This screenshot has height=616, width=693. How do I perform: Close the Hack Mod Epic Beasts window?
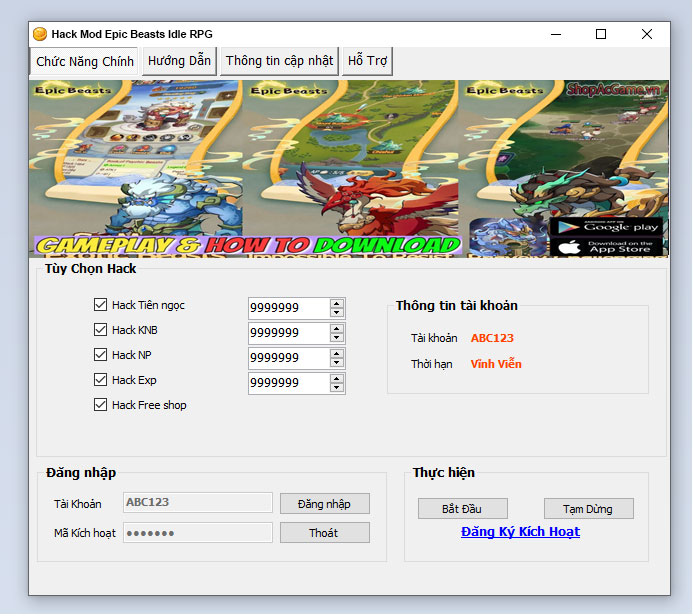click(647, 34)
